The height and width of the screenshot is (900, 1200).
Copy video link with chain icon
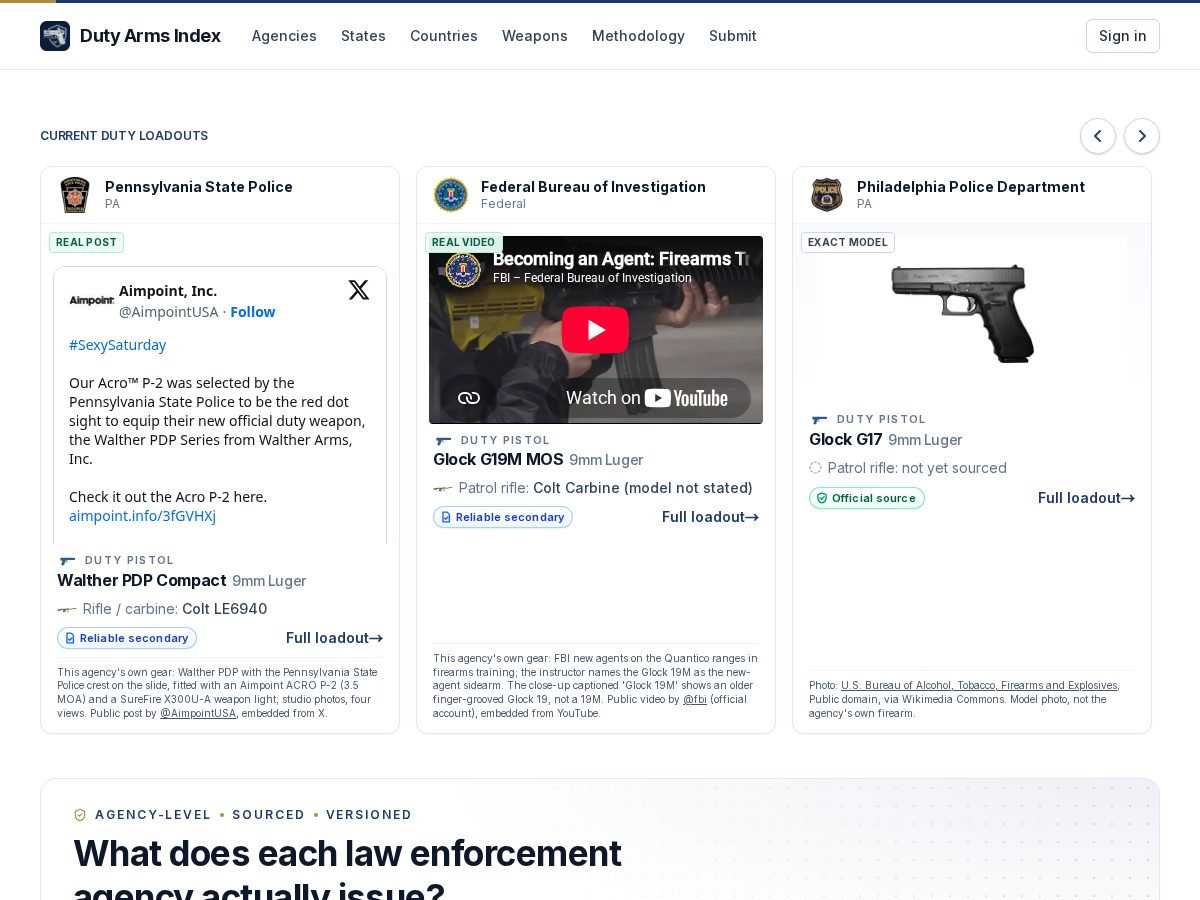[469, 398]
